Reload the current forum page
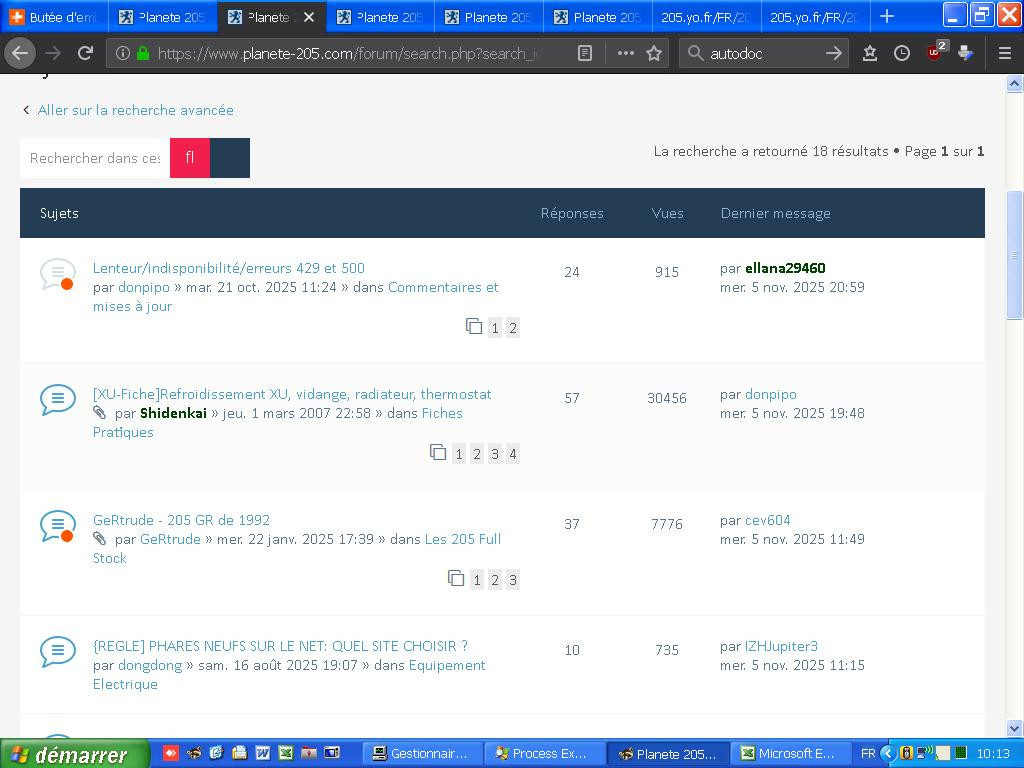Viewport: 1024px width, 768px height. pos(86,53)
